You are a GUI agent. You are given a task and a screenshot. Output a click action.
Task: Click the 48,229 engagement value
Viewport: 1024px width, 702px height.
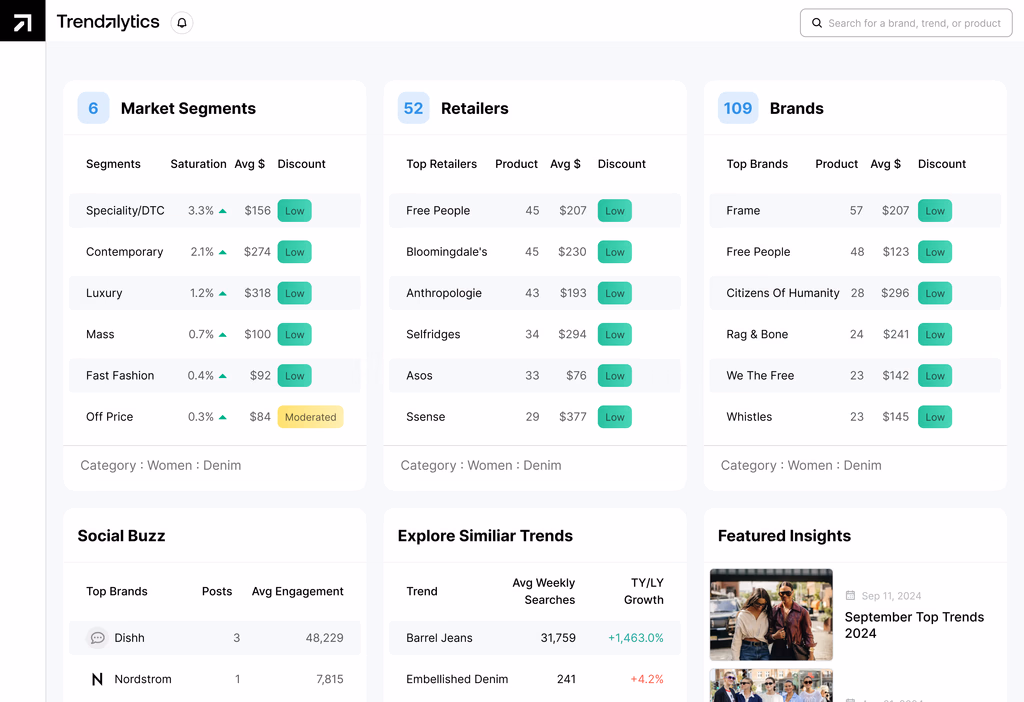tap(325, 638)
